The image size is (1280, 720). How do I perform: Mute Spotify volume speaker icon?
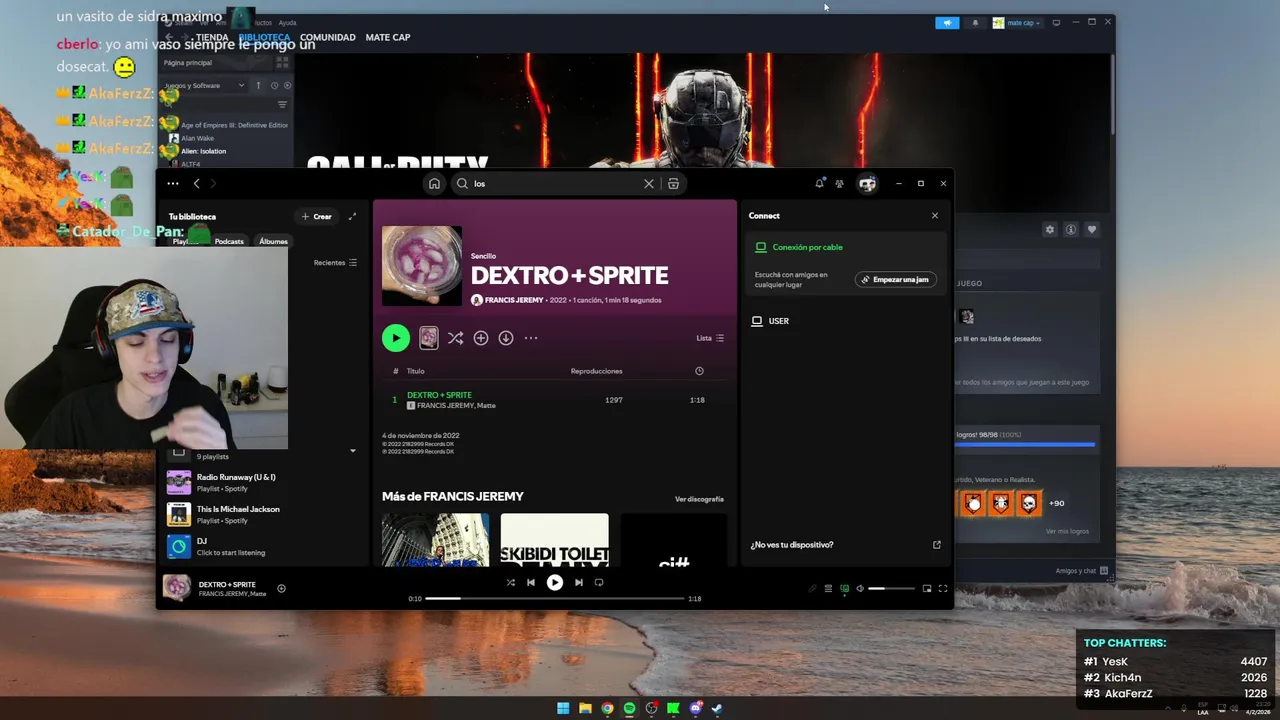(x=860, y=589)
